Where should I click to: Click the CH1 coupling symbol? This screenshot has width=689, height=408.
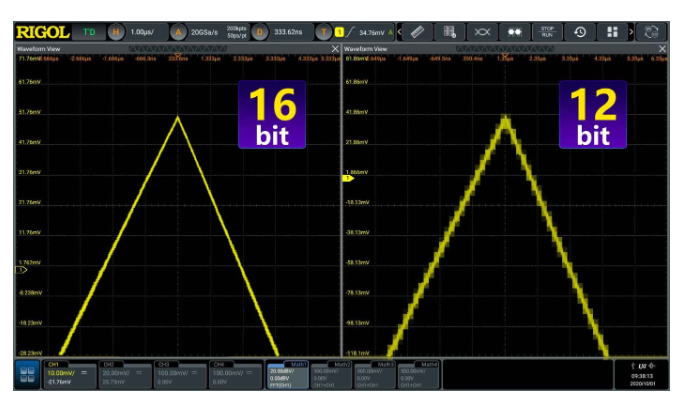[x=84, y=372]
